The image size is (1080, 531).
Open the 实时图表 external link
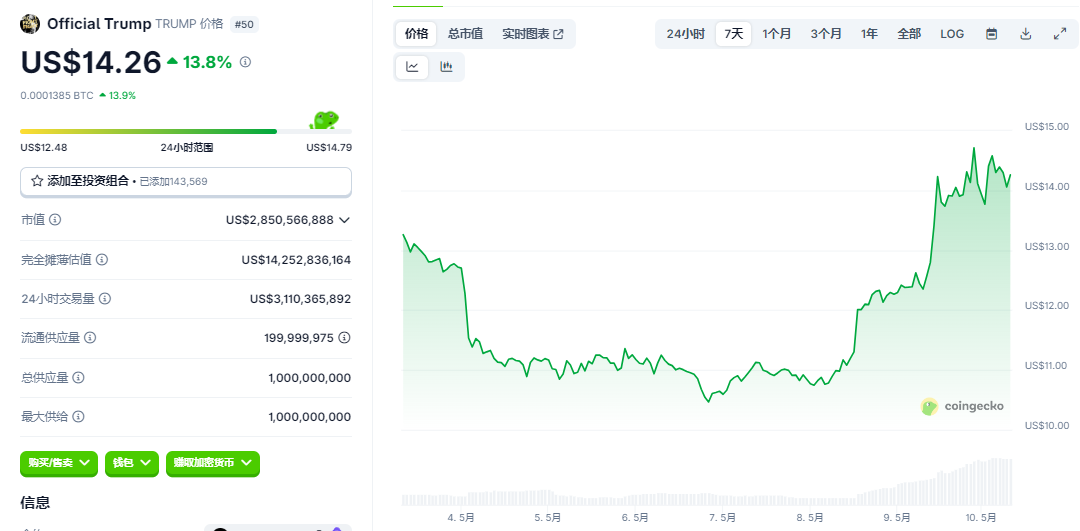533,34
